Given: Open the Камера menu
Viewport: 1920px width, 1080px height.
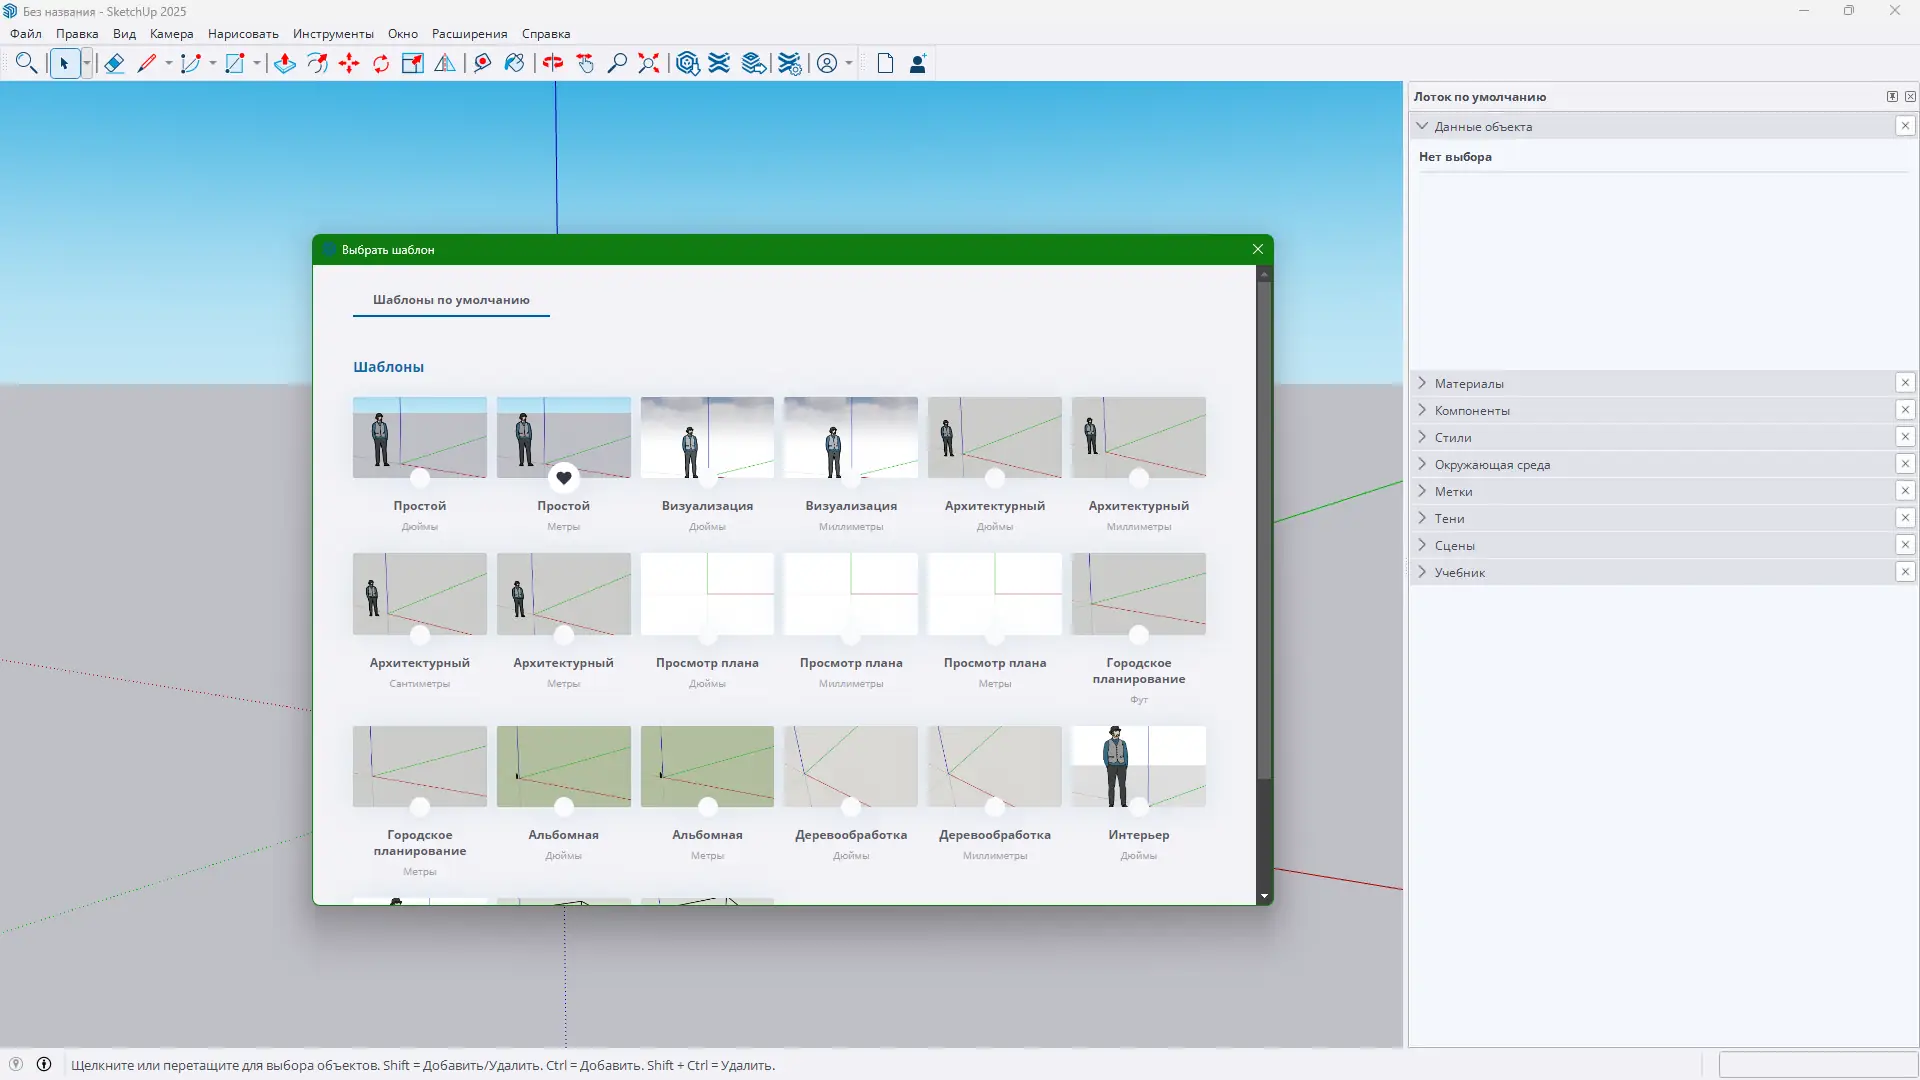Looking at the screenshot, I should (170, 33).
